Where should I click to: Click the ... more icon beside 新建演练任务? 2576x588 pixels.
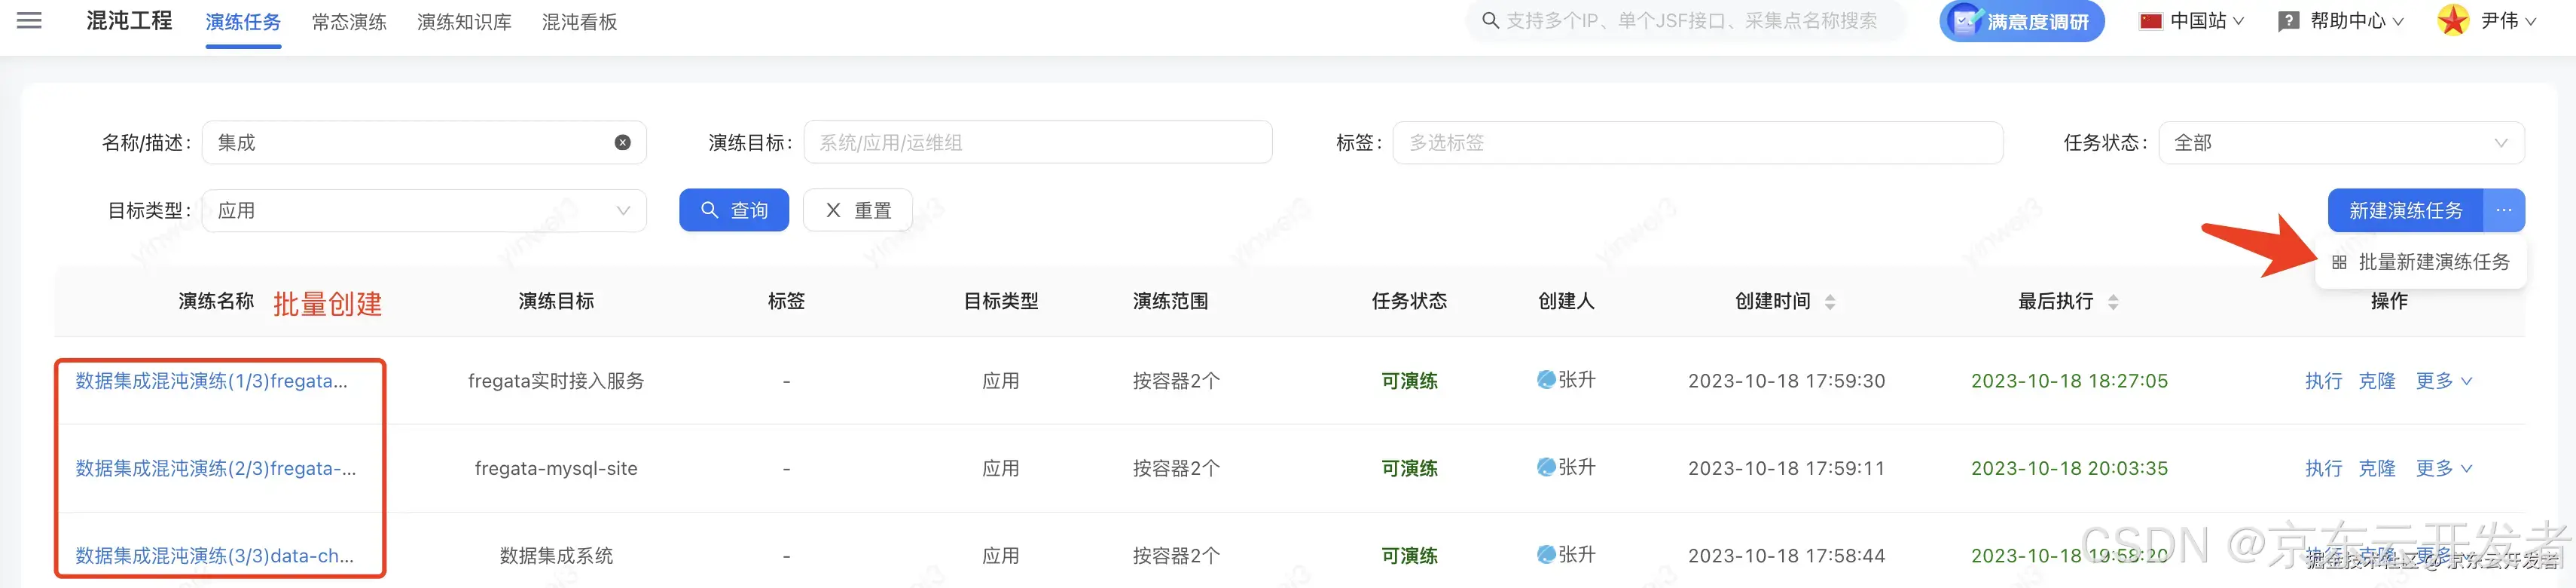click(2504, 210)
